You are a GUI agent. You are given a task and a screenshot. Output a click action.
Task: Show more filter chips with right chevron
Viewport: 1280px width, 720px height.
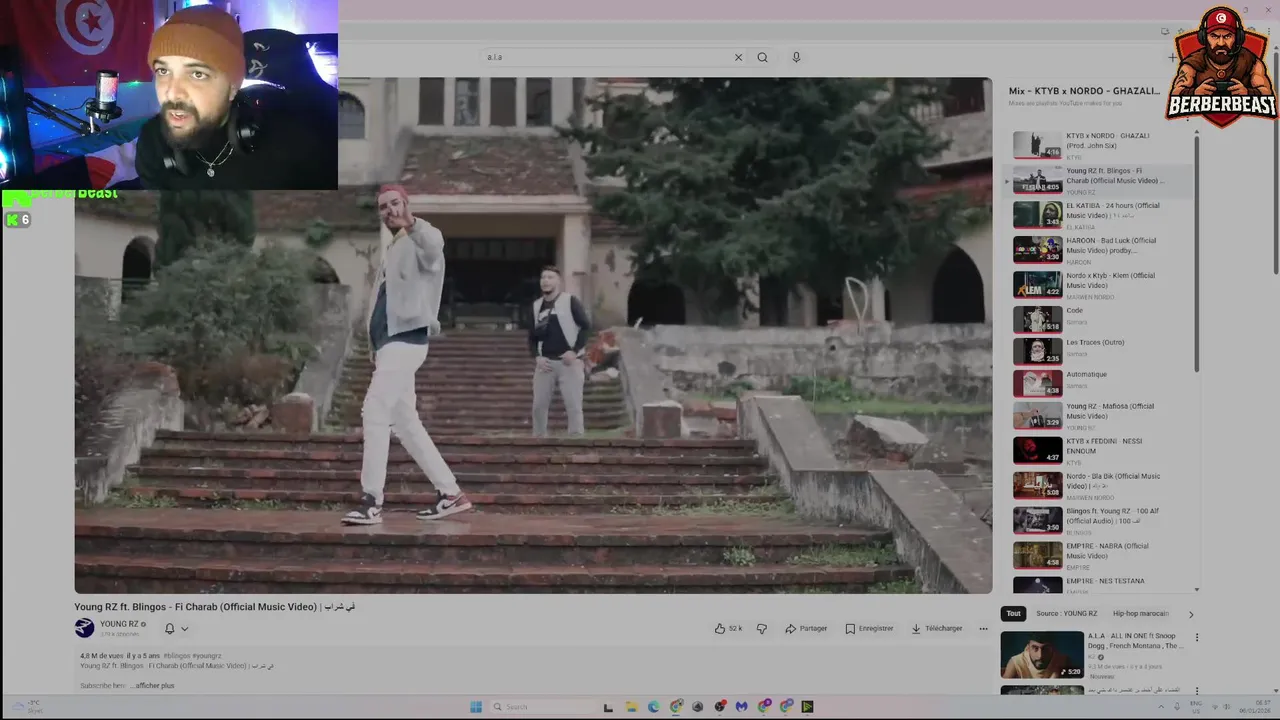1190,614
